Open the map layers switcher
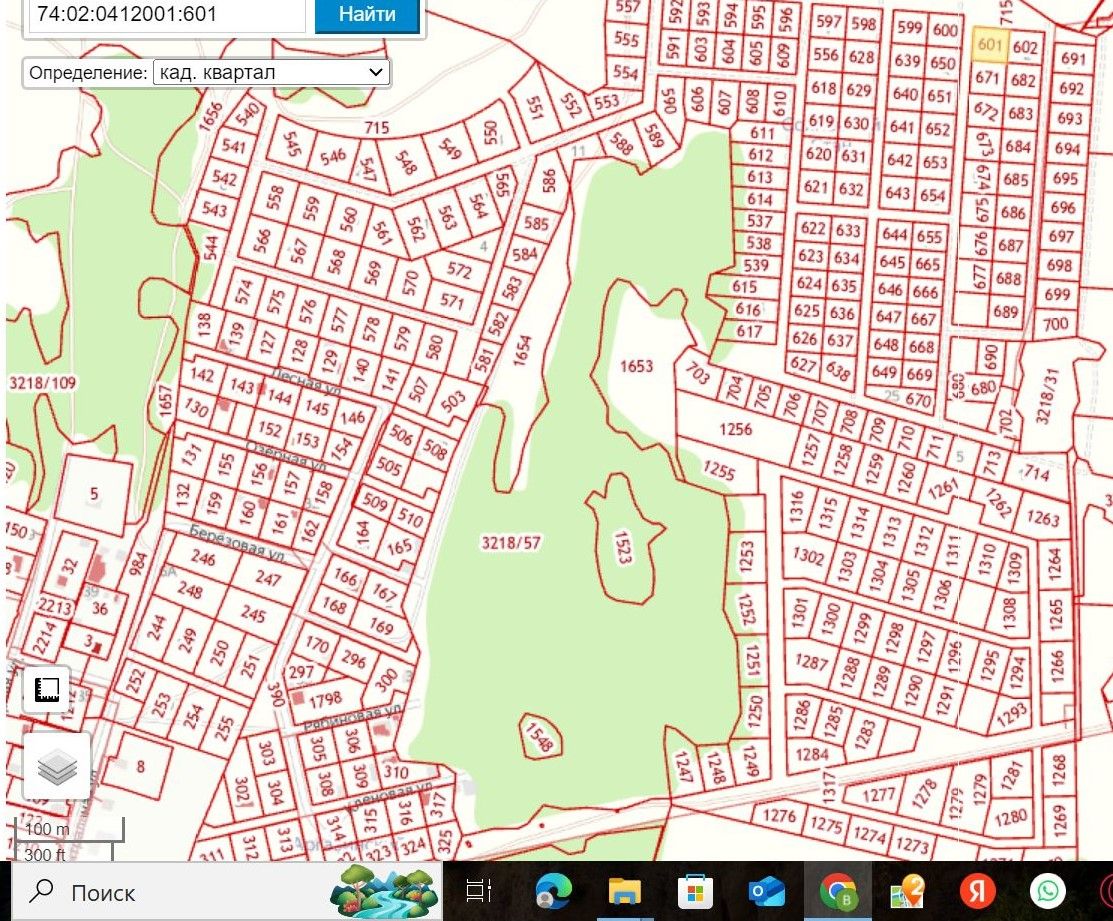 pyautogui.click(x=57, y=767)
